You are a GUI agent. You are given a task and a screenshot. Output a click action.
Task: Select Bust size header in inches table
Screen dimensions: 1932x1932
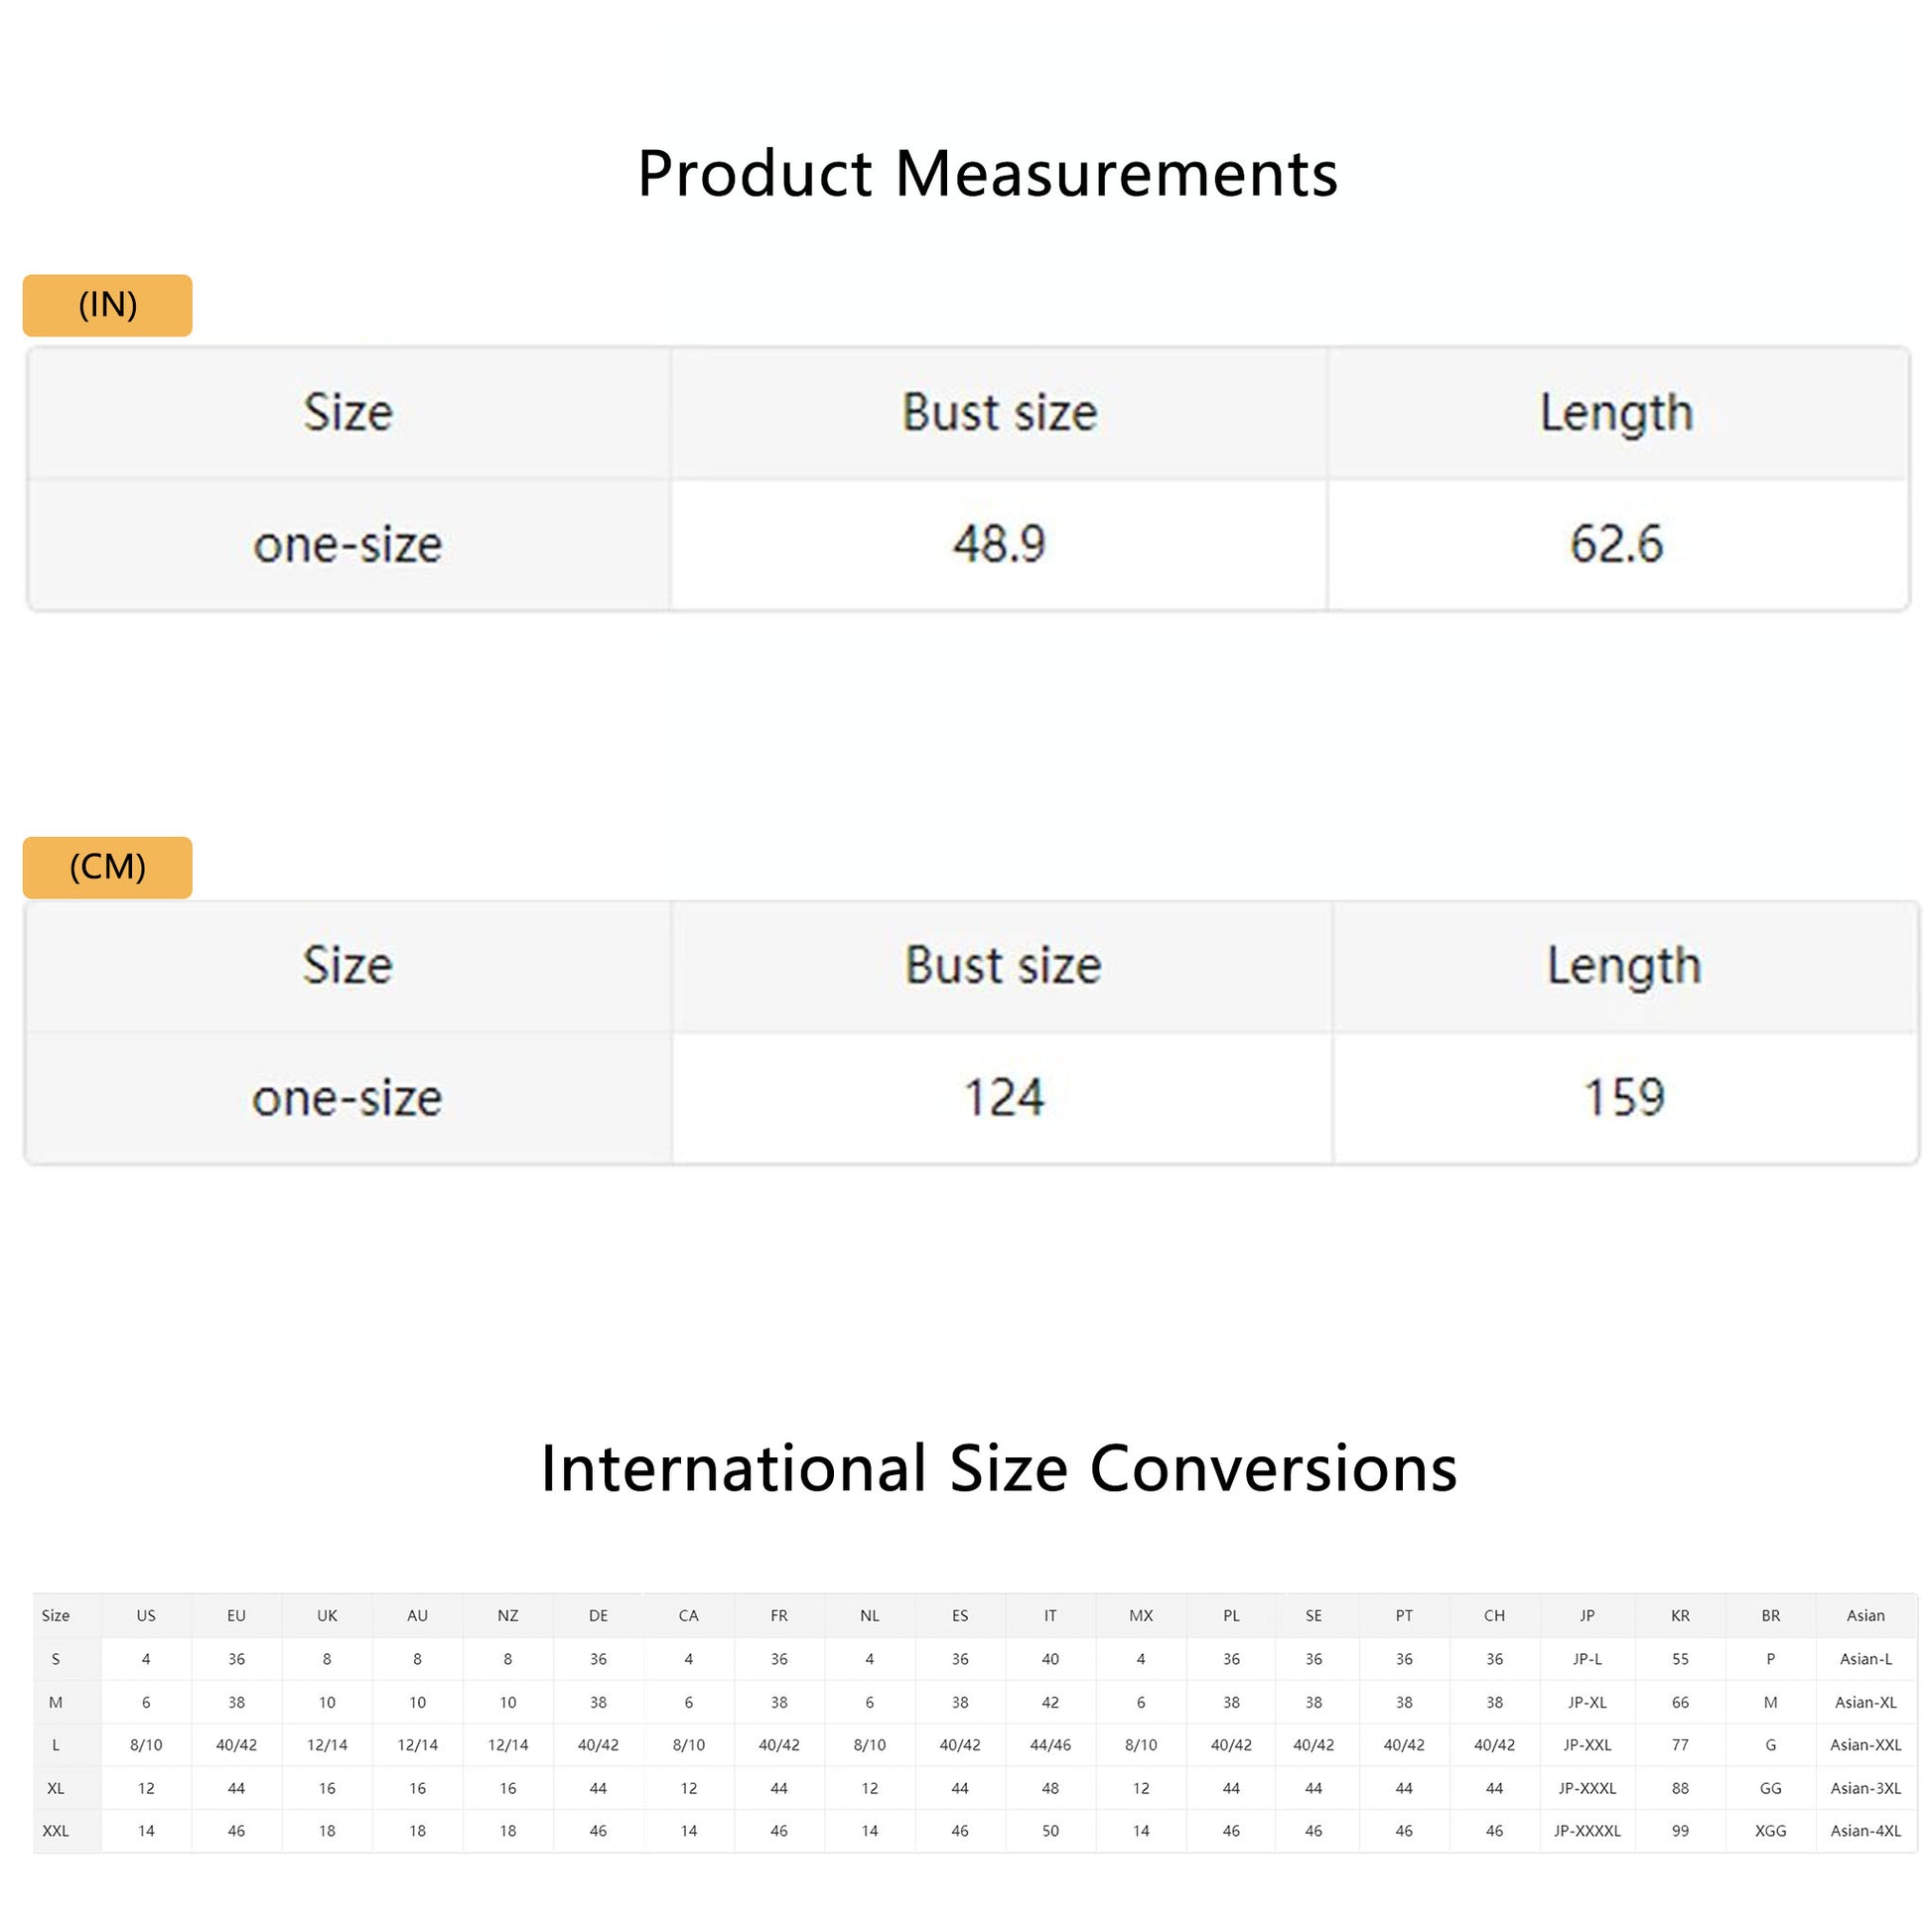pyautogui.click(x=999, y=413)
